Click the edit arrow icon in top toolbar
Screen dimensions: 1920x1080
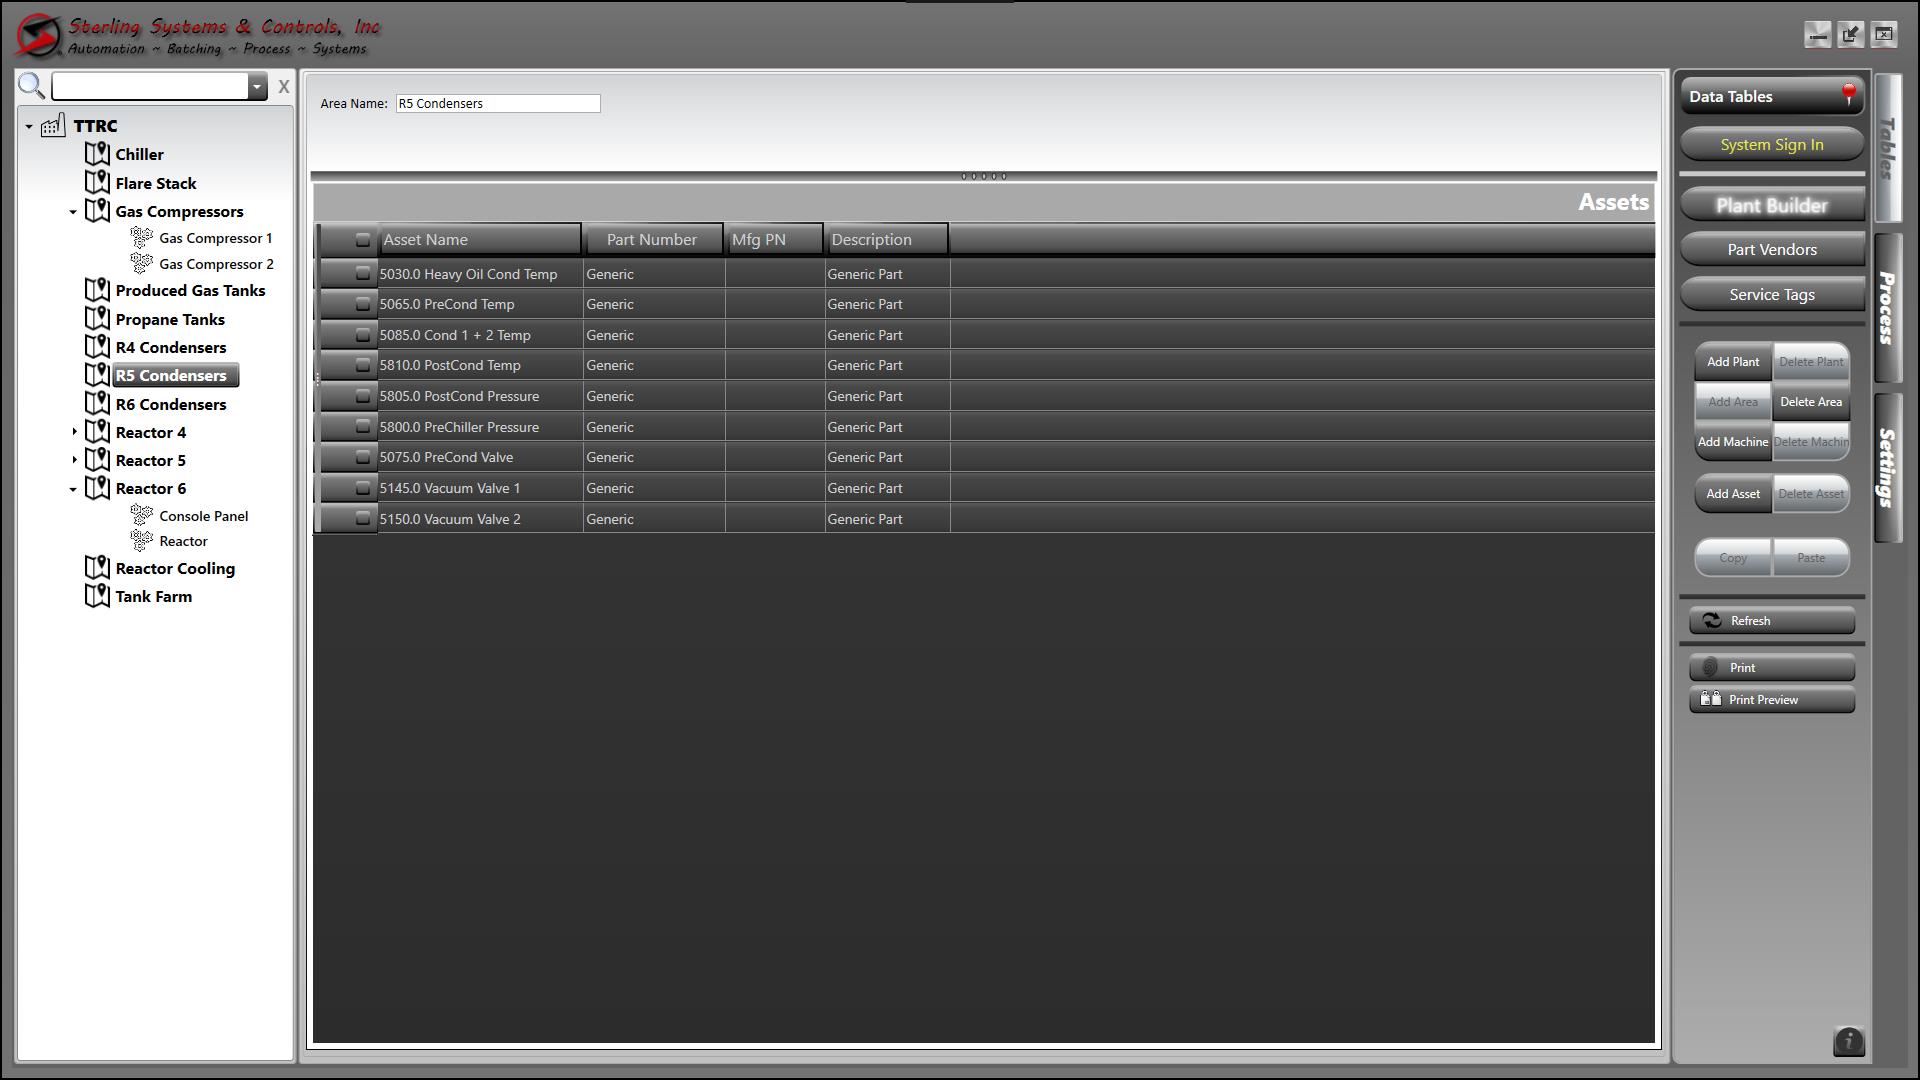tap(1850, 33)
